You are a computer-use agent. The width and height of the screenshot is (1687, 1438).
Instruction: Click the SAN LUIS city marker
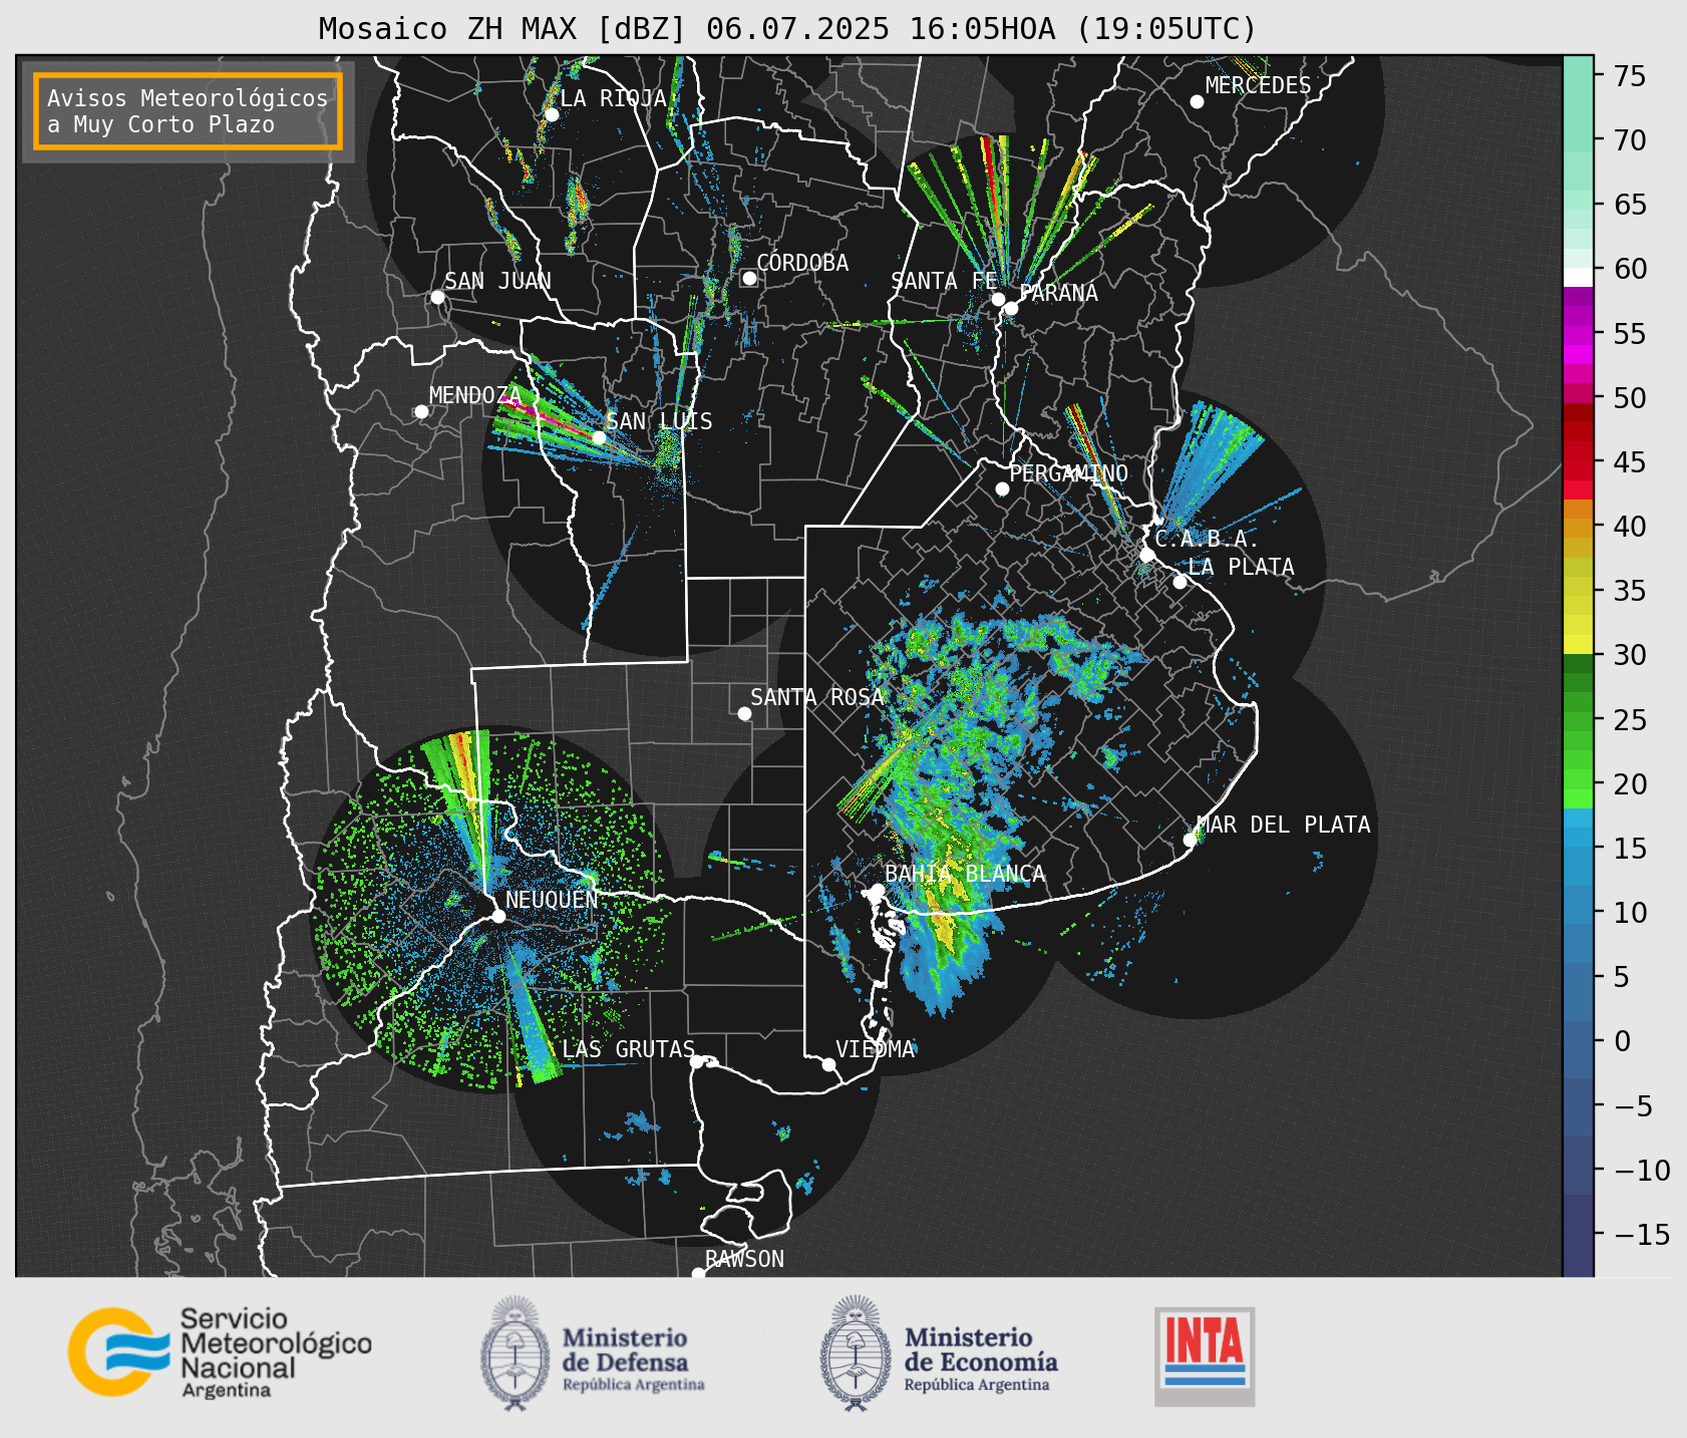tap(598, 437)
